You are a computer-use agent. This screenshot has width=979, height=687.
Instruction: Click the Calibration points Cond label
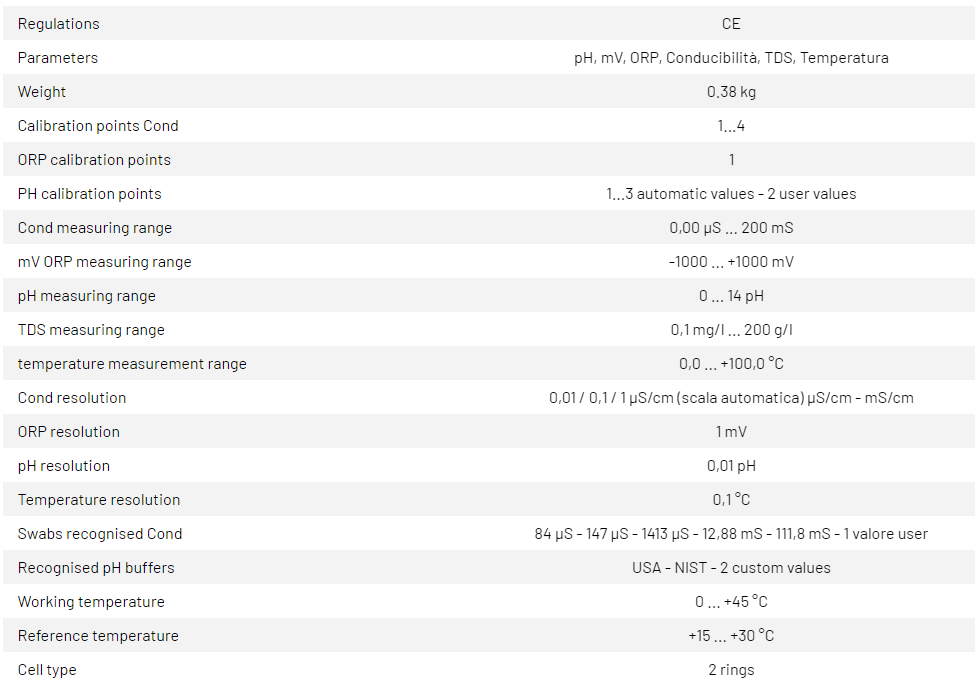(98, 126)
